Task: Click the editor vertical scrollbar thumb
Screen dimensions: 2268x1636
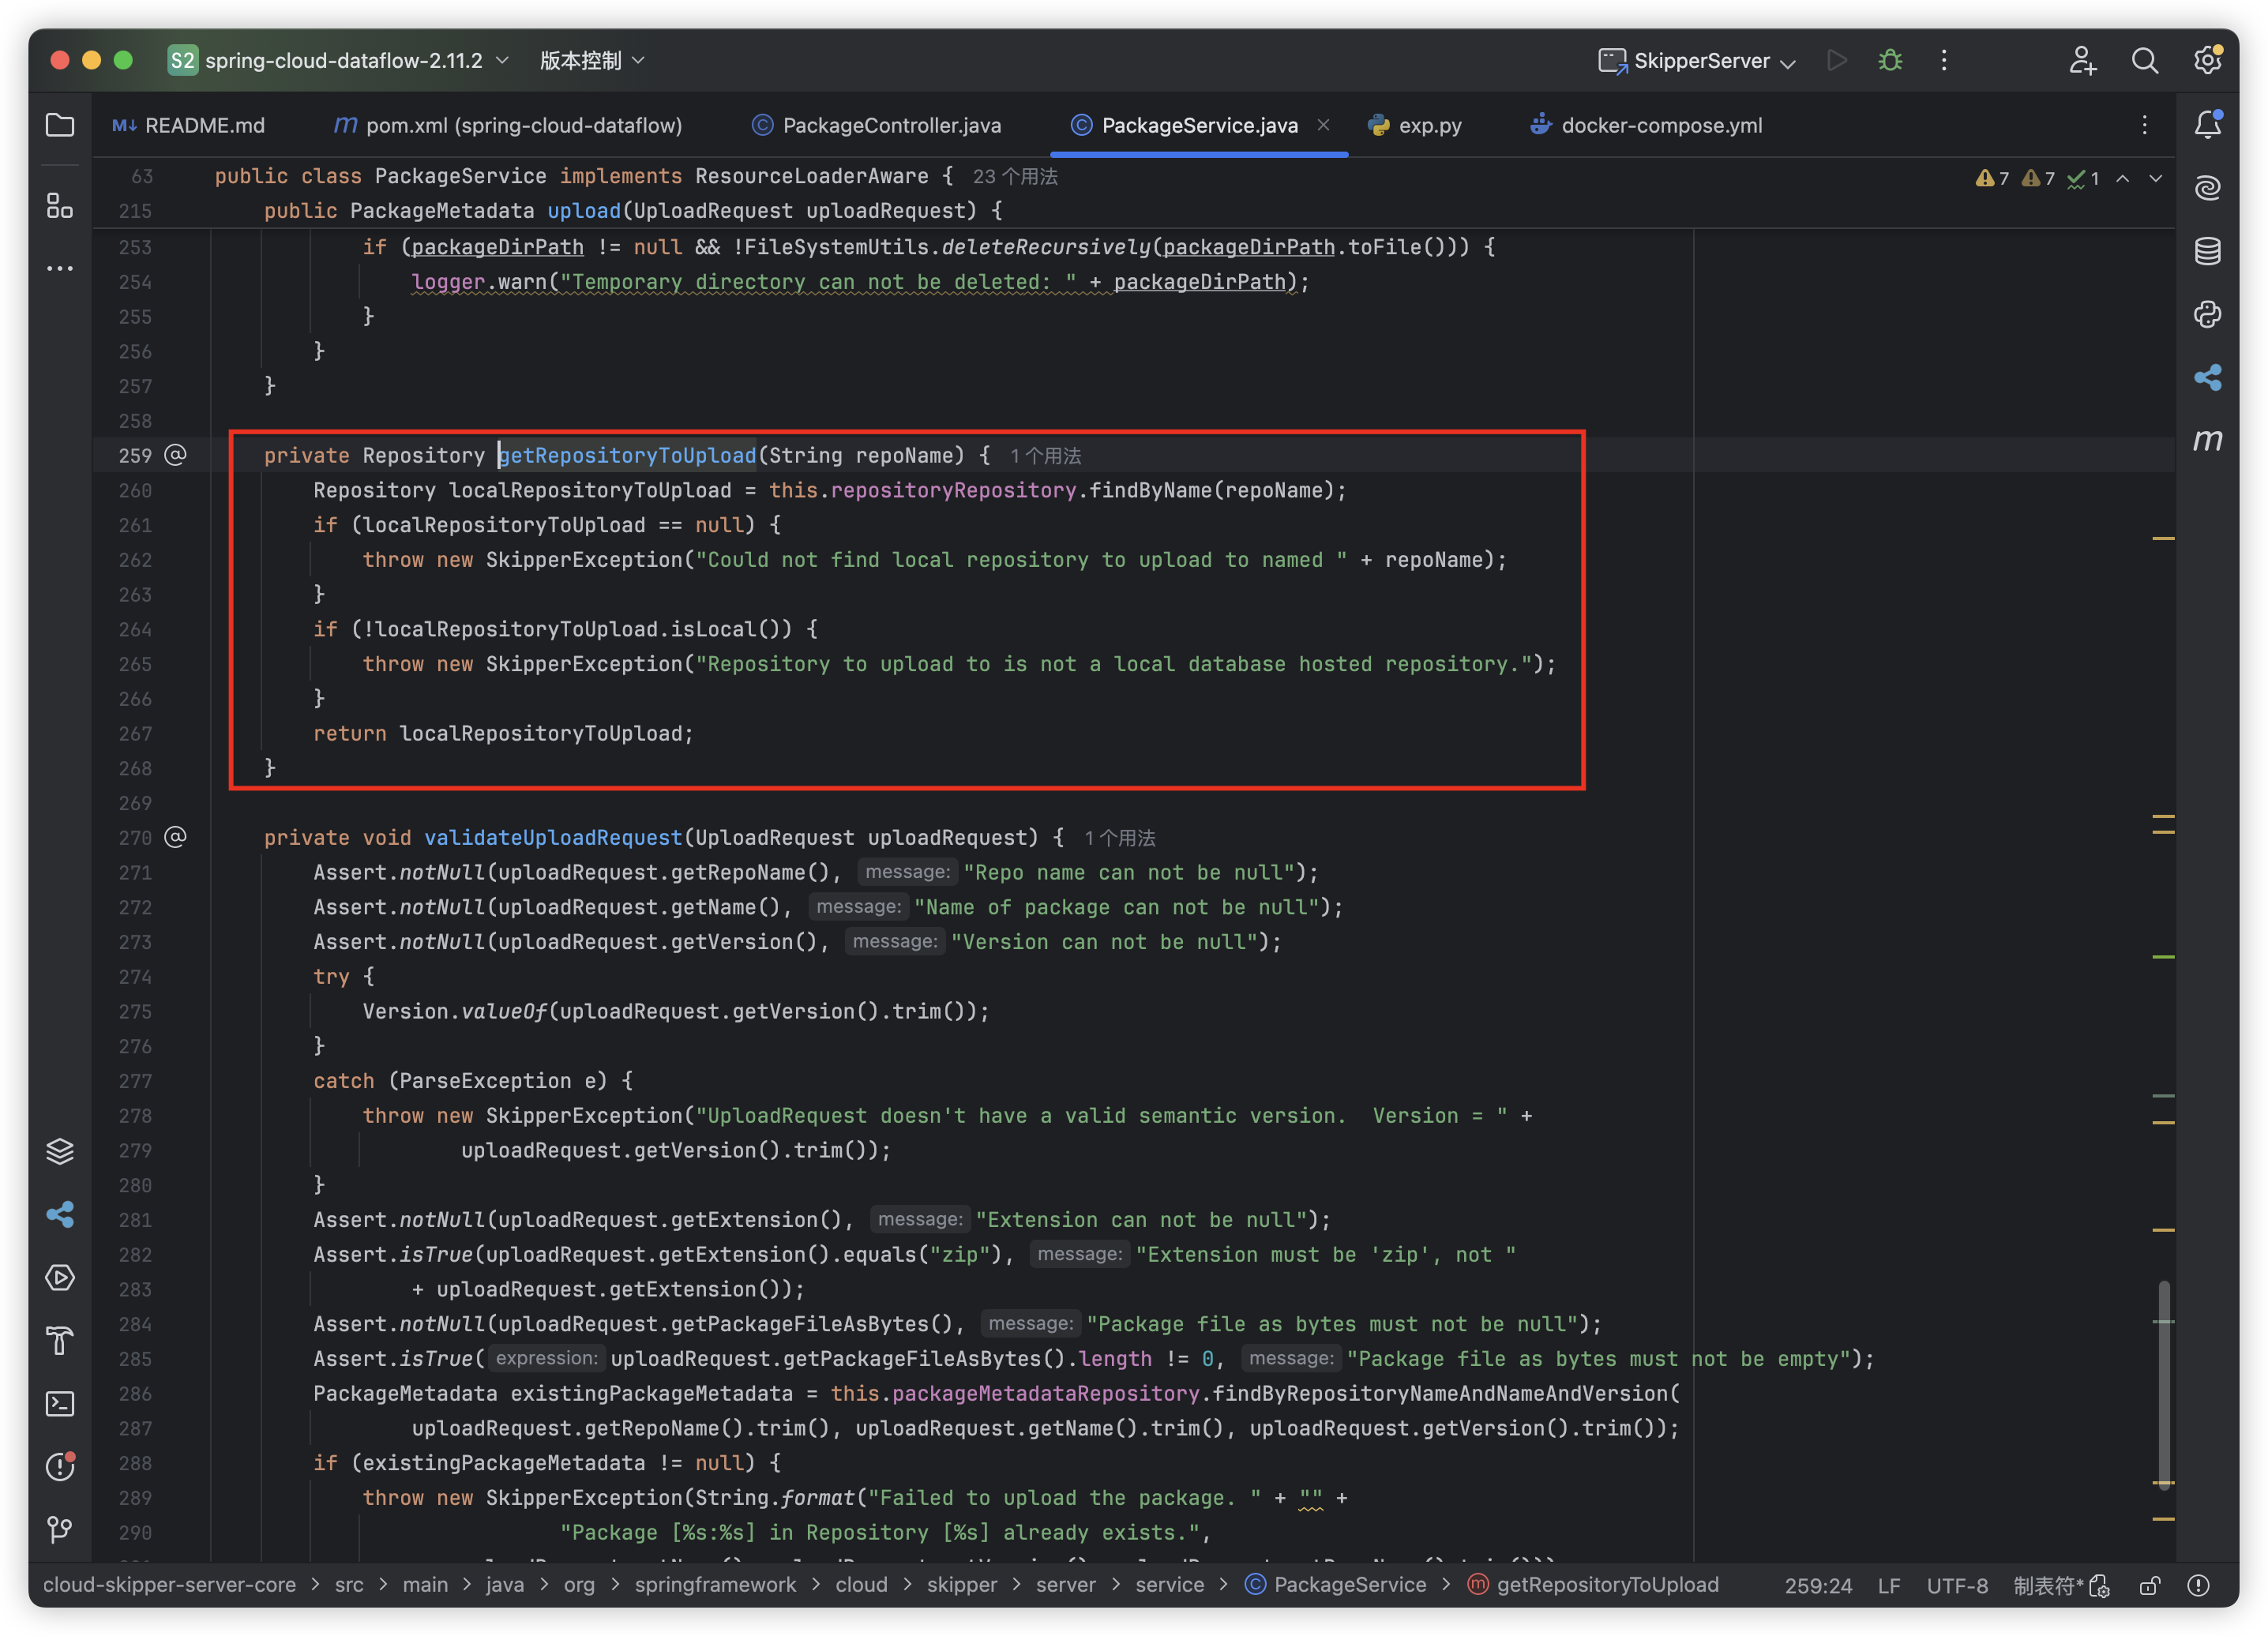Action: tap(2163, 1385)
